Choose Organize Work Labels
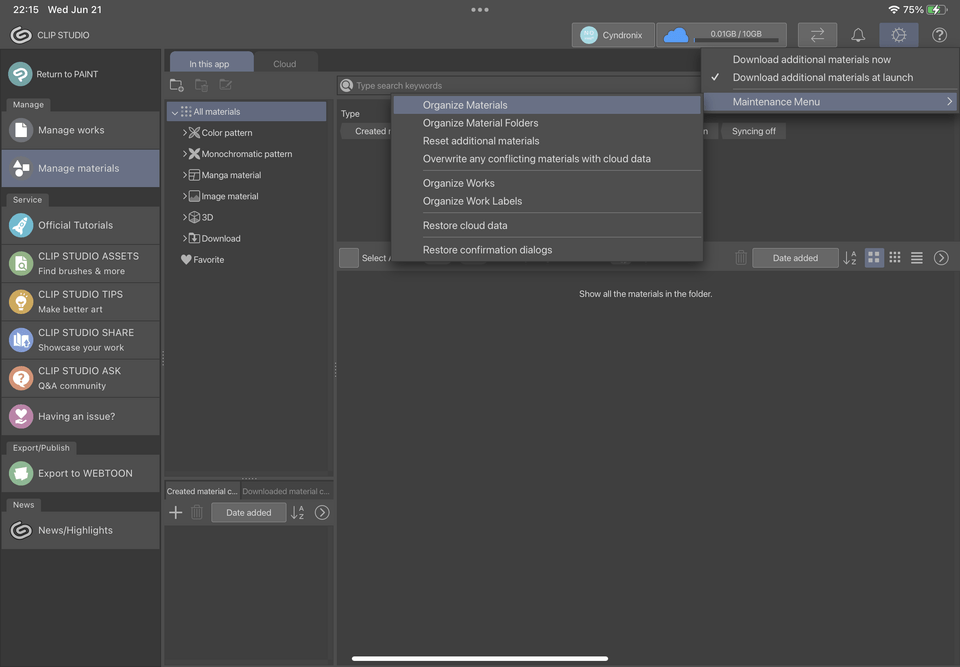Image resolution: width=960 pixels, height=667 pixels. point(547,201)
